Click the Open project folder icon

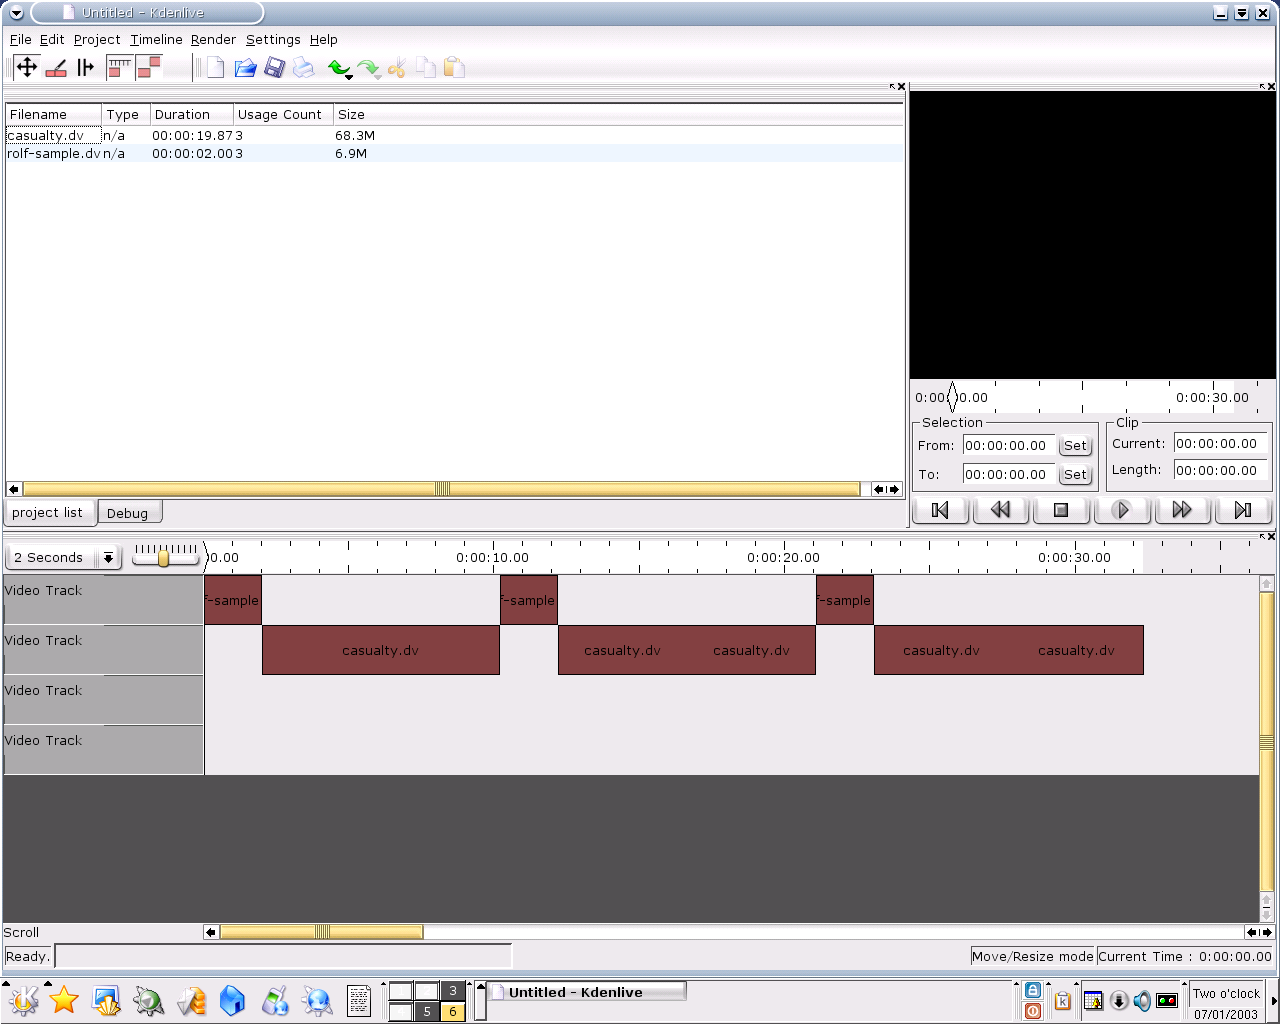(x=245, y=68)
